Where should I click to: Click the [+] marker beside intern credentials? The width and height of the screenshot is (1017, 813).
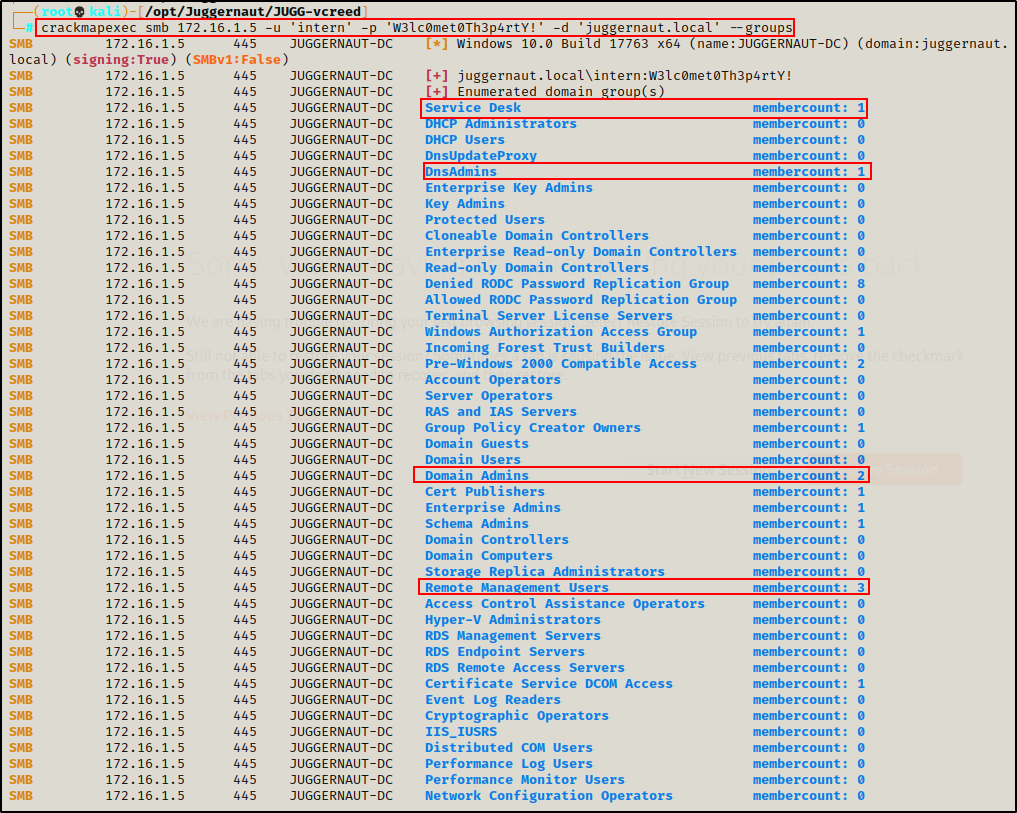tap(436, 76)
